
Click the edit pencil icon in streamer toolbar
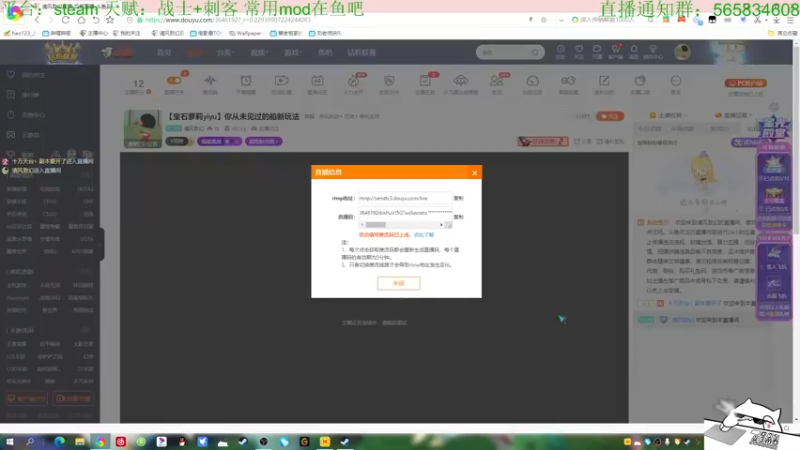(x=604, y=81)
